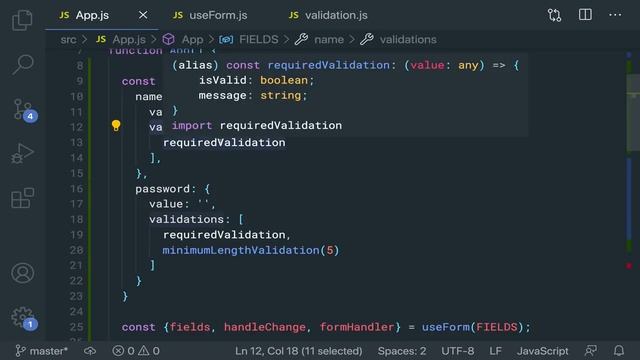Open the Explorer view in the activity bar
This screenshot has height=360, width=640.
coord(22,20)
